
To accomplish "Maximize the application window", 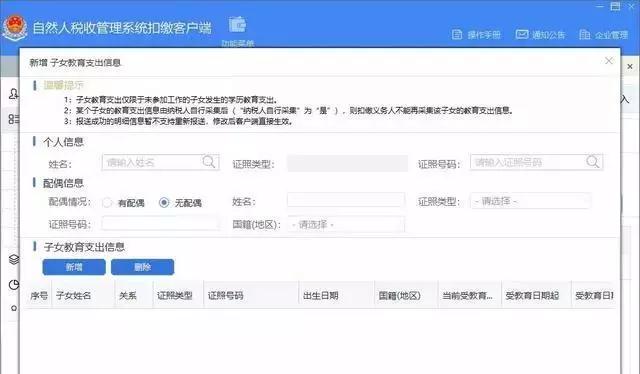I will click(x=615, y=6).
